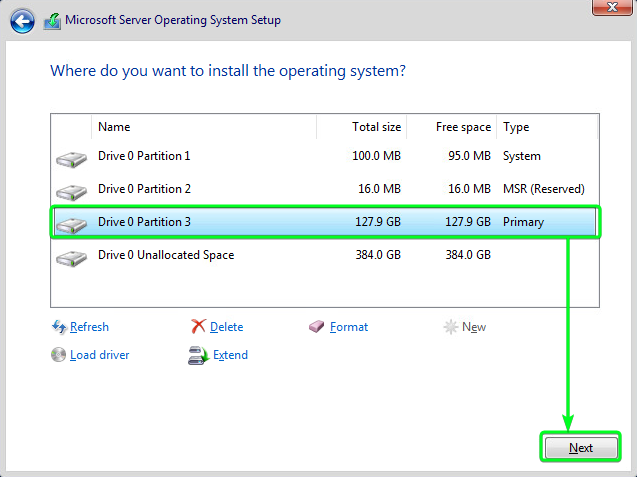
Task: Click the drive icon for Partition 2
Action: pyautogui.click(x=72, y=192)
